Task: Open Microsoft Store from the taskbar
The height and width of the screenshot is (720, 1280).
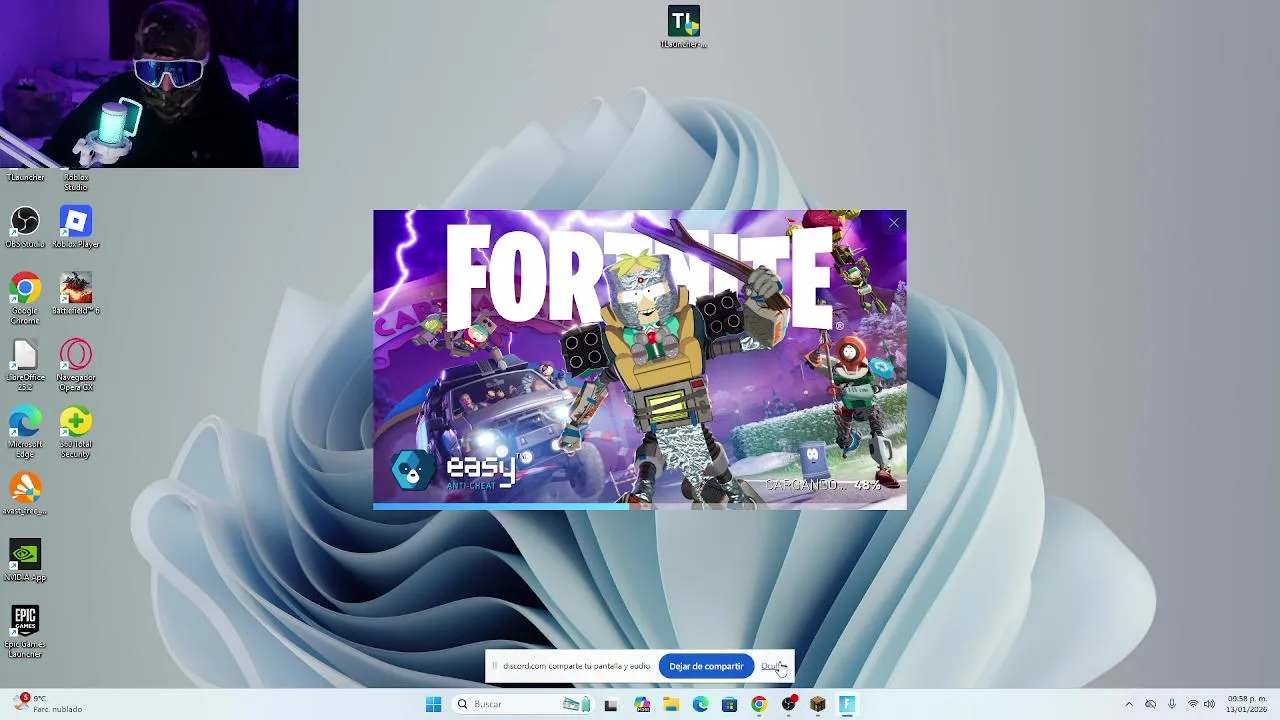Action: [729, 704]
